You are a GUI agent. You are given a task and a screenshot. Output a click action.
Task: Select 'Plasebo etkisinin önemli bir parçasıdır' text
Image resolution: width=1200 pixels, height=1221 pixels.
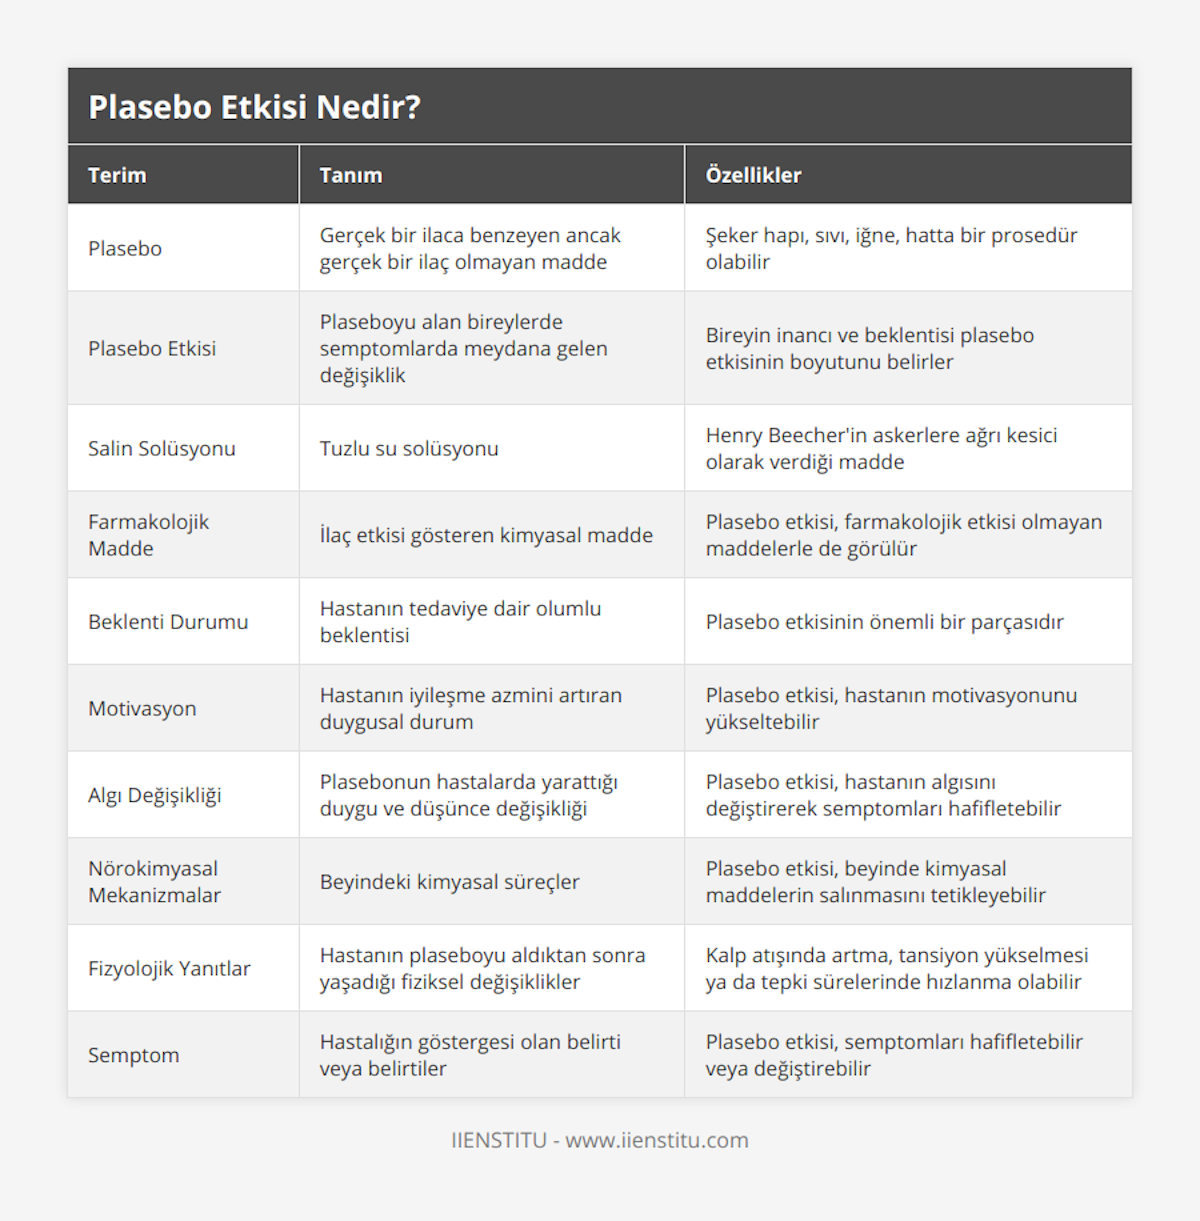[884, 621]
